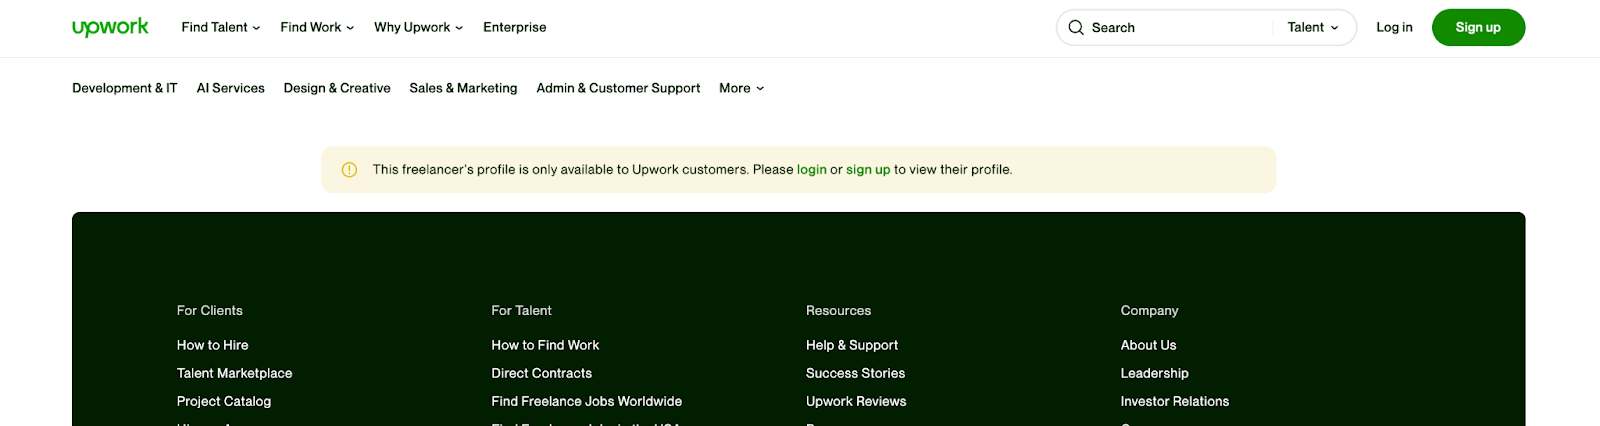Go to AI Services category
Viewport: 1600px width, 426px height.
[x=230, y=88]
